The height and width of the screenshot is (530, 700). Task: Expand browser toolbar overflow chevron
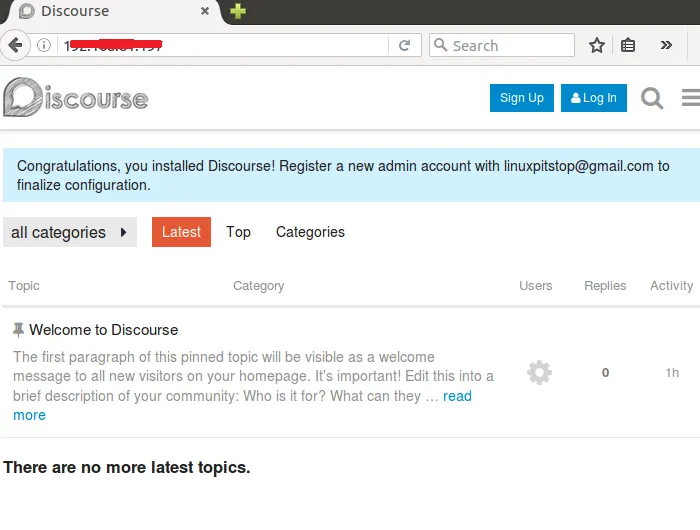667,45
